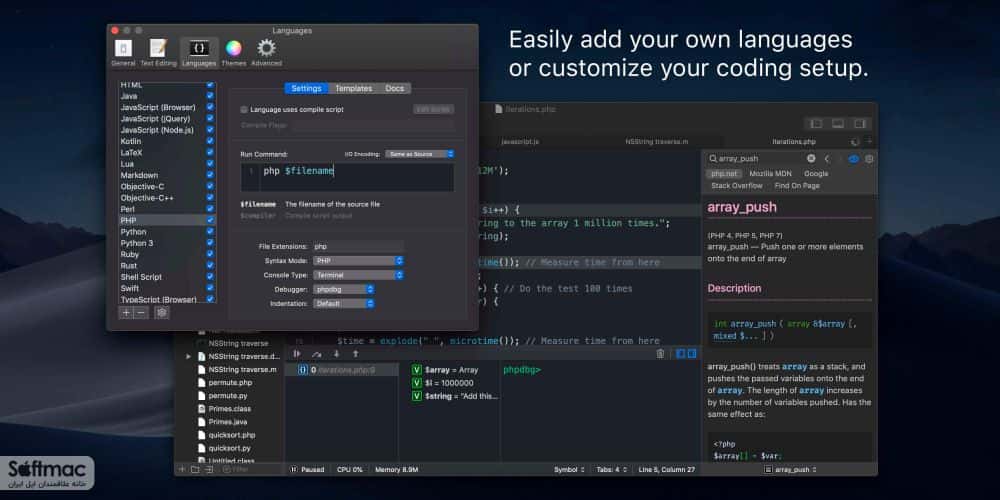Uncheck the LaTeX language checkbox

[210, 152]
